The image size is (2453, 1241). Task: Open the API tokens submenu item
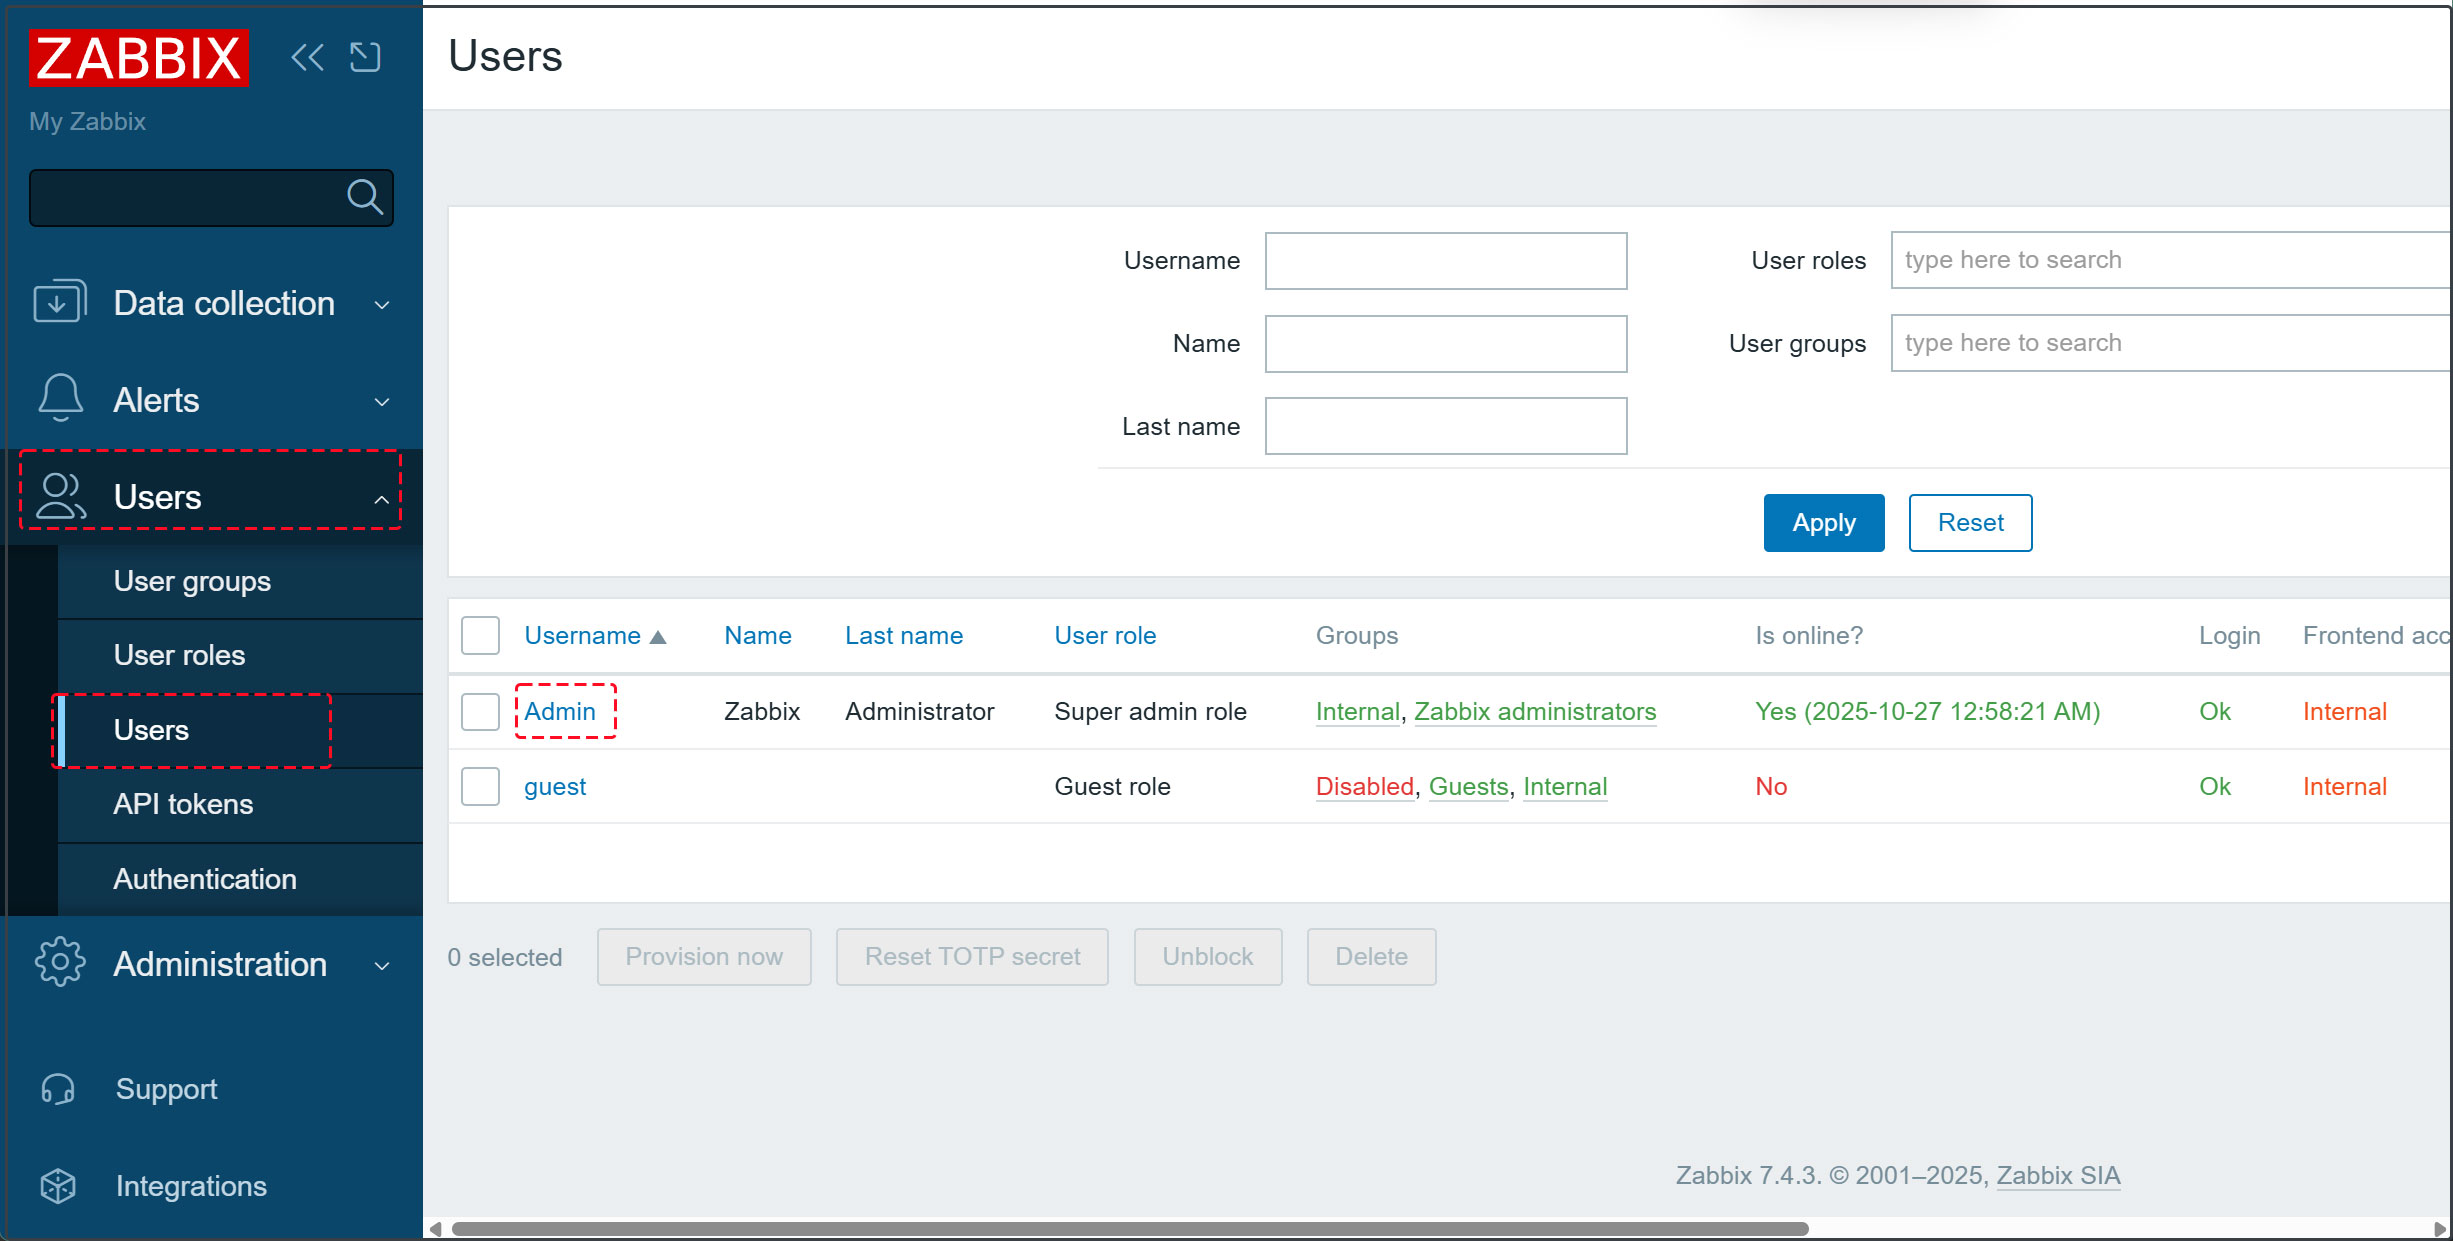(x=183, y=804)
